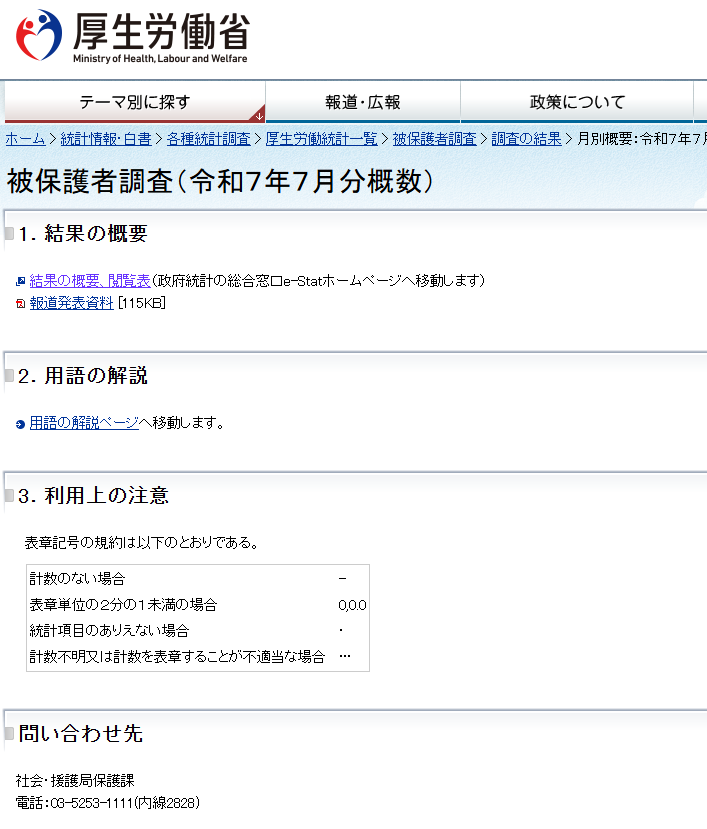
Task: Click the 厚生労働統計一覧 breadcrumb link
Action: (x=321, y=139)
